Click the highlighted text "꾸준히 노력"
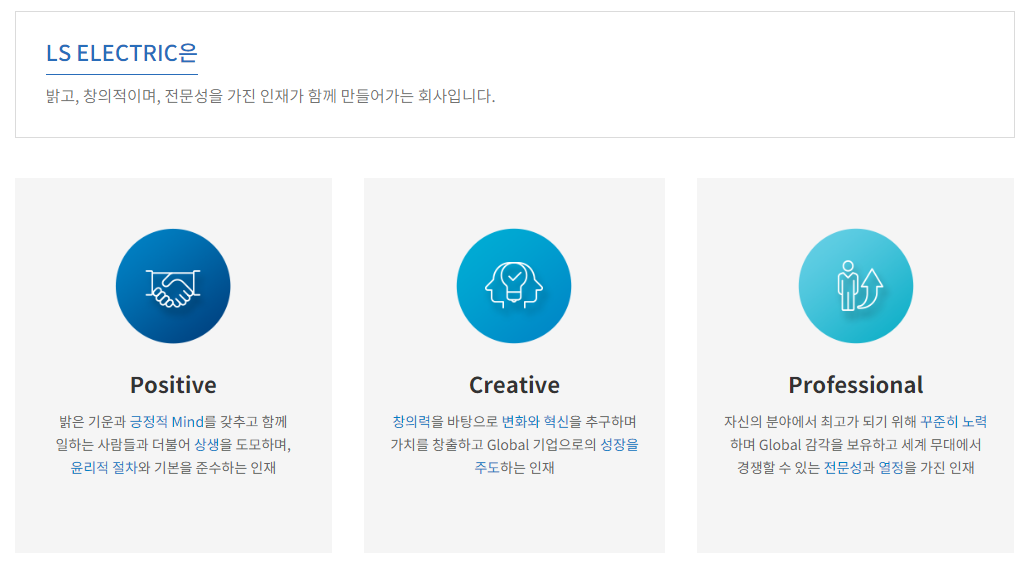Screen dimensions: 1028x564 coord(953,422)
